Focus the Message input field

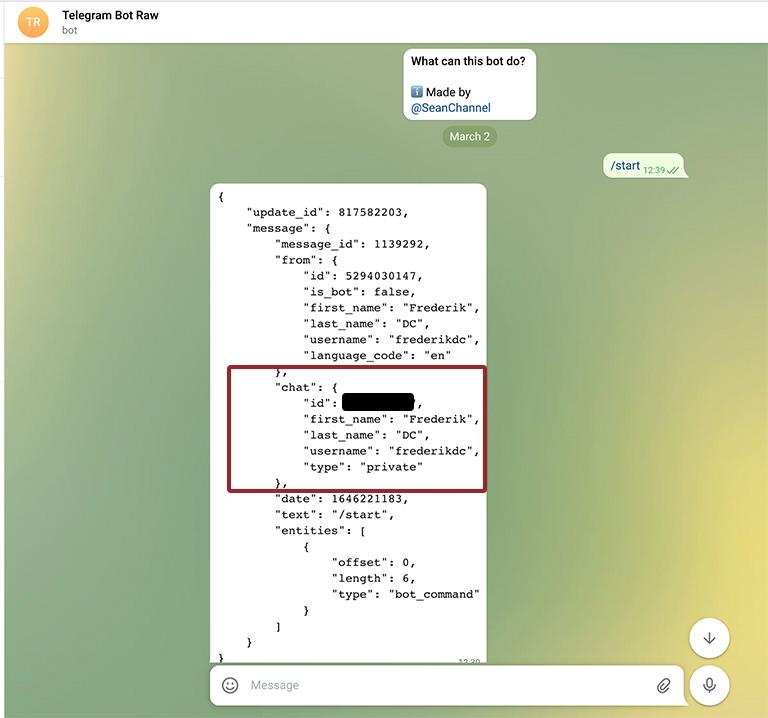[x=448, y=685]
